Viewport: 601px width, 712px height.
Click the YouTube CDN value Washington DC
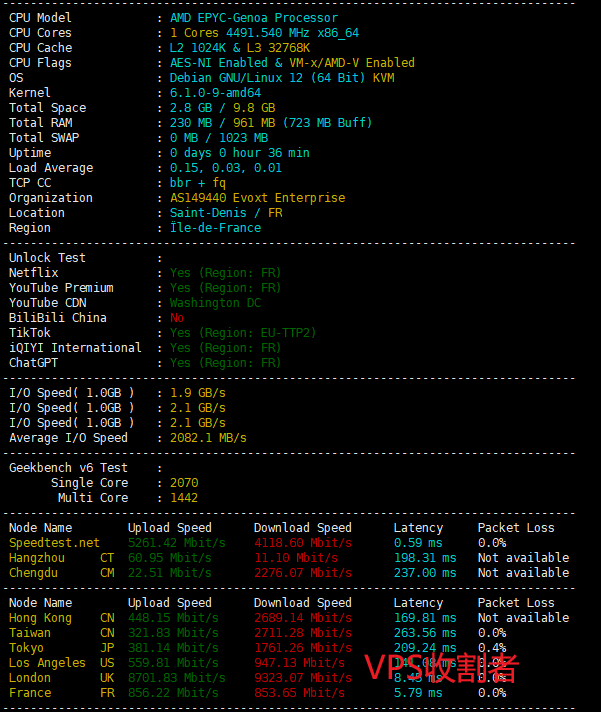click(215, 303)
